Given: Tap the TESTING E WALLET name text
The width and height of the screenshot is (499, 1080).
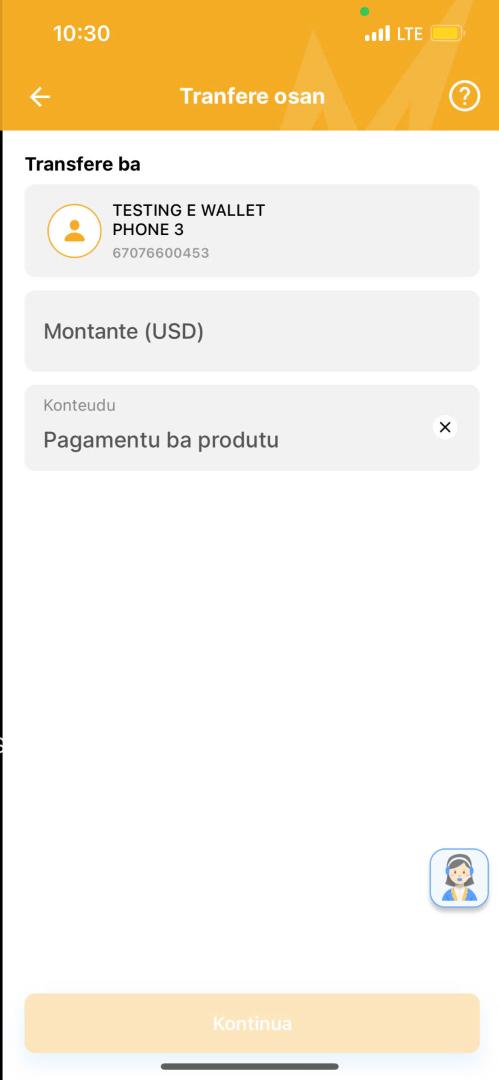Looking at the screenshot, I should 189,210.
